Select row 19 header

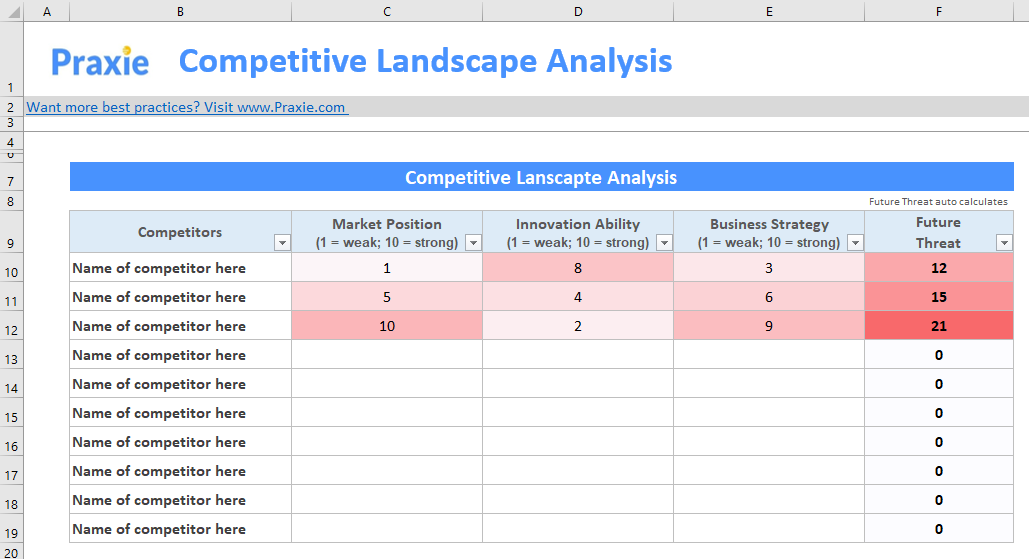click(x=11, y=529)
